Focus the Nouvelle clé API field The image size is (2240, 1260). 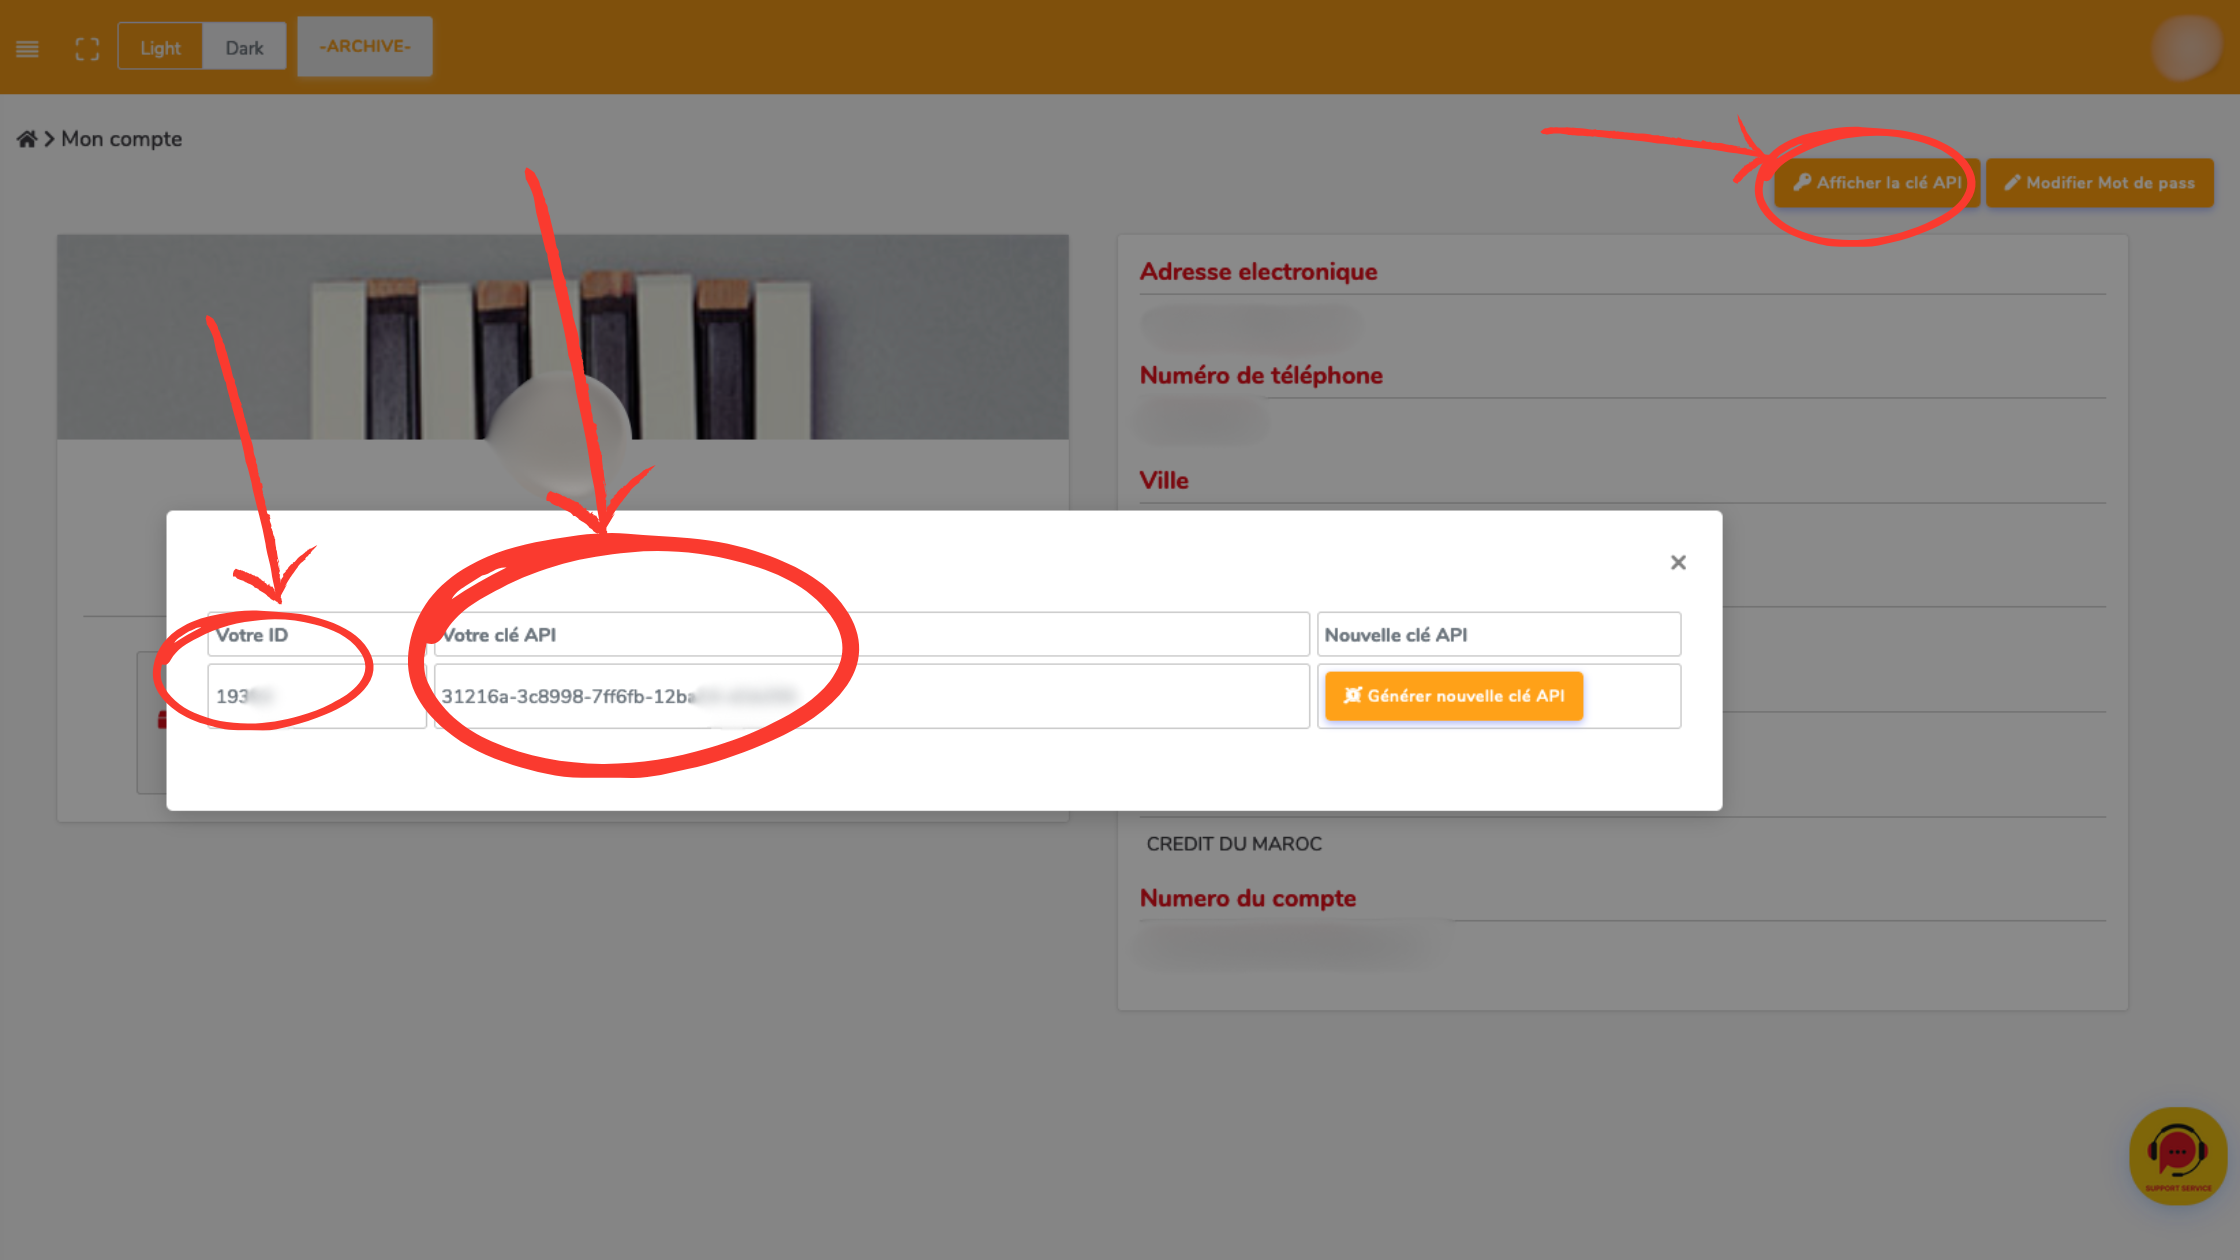(x=1499, y=634)
